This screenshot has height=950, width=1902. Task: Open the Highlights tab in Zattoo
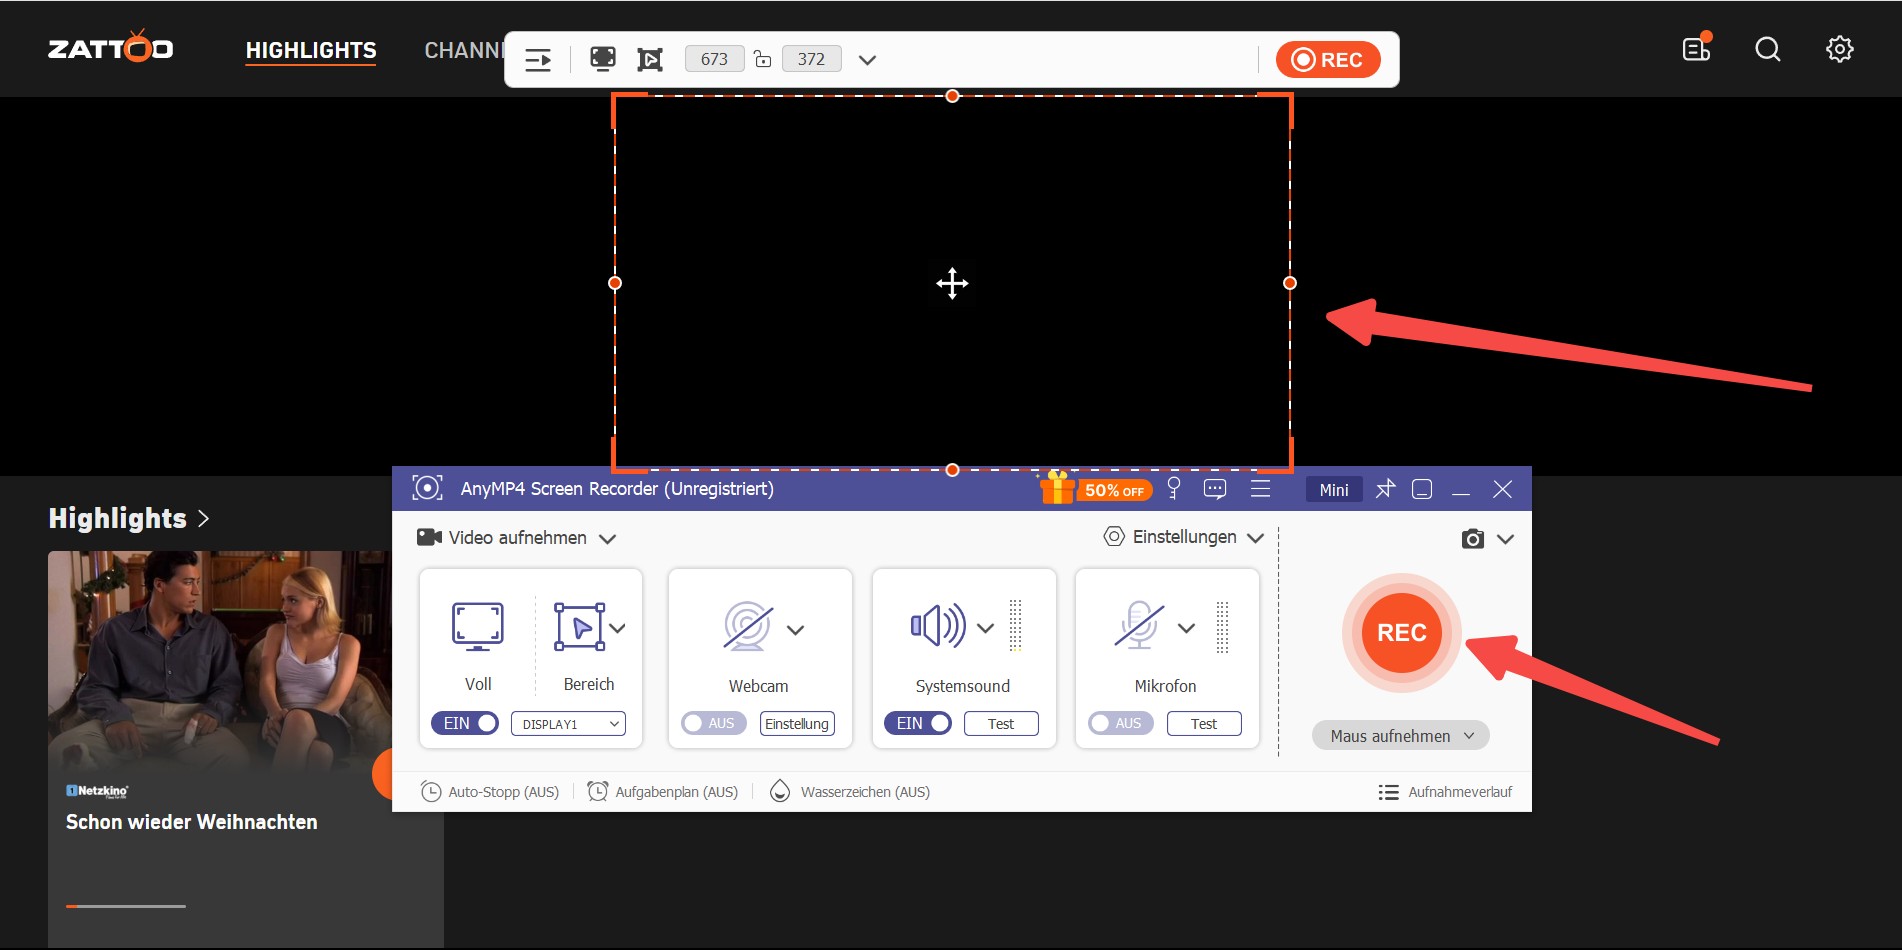click(311, 50)
